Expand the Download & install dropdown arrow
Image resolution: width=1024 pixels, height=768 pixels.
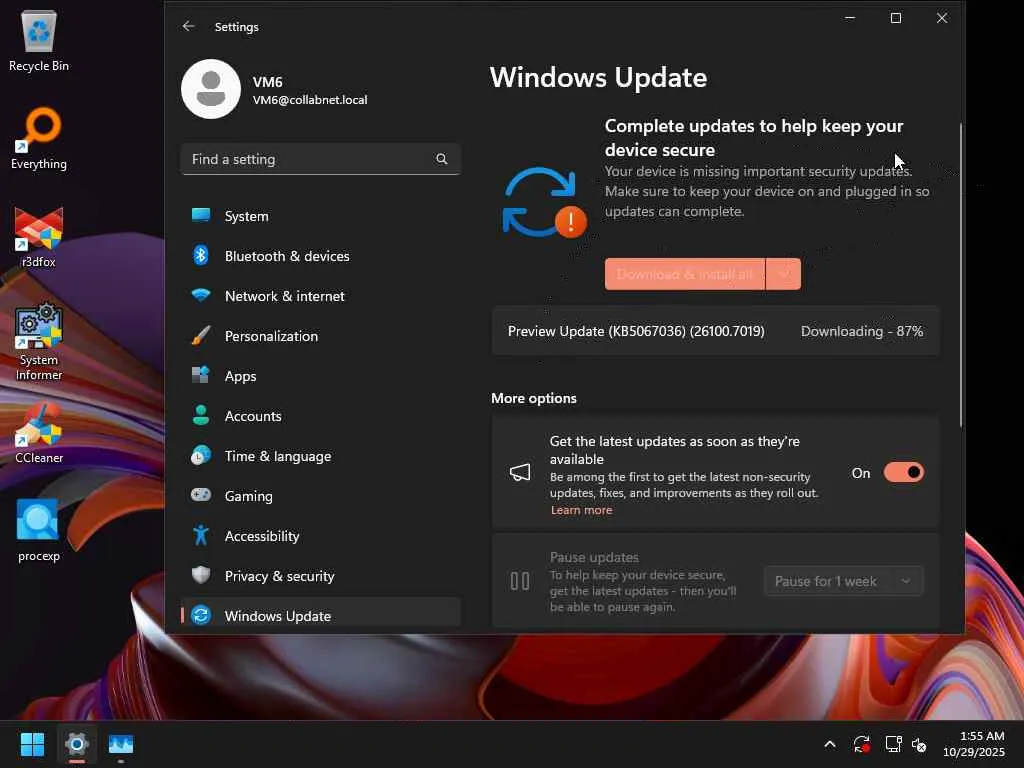coord(784,274)
